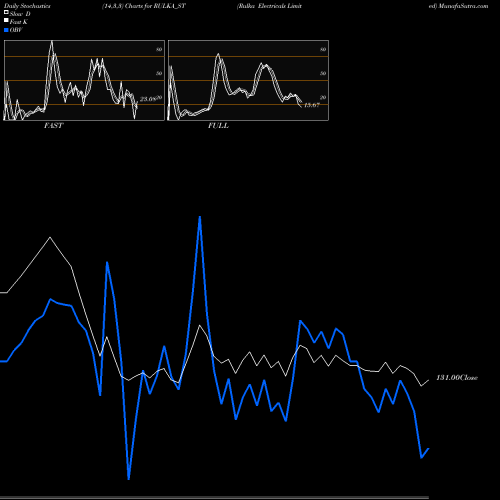The width and height of the screenshot is (500, 500).
Task: Click the 'Charts for RULKA_ST' title text
Action: point(155,6)
